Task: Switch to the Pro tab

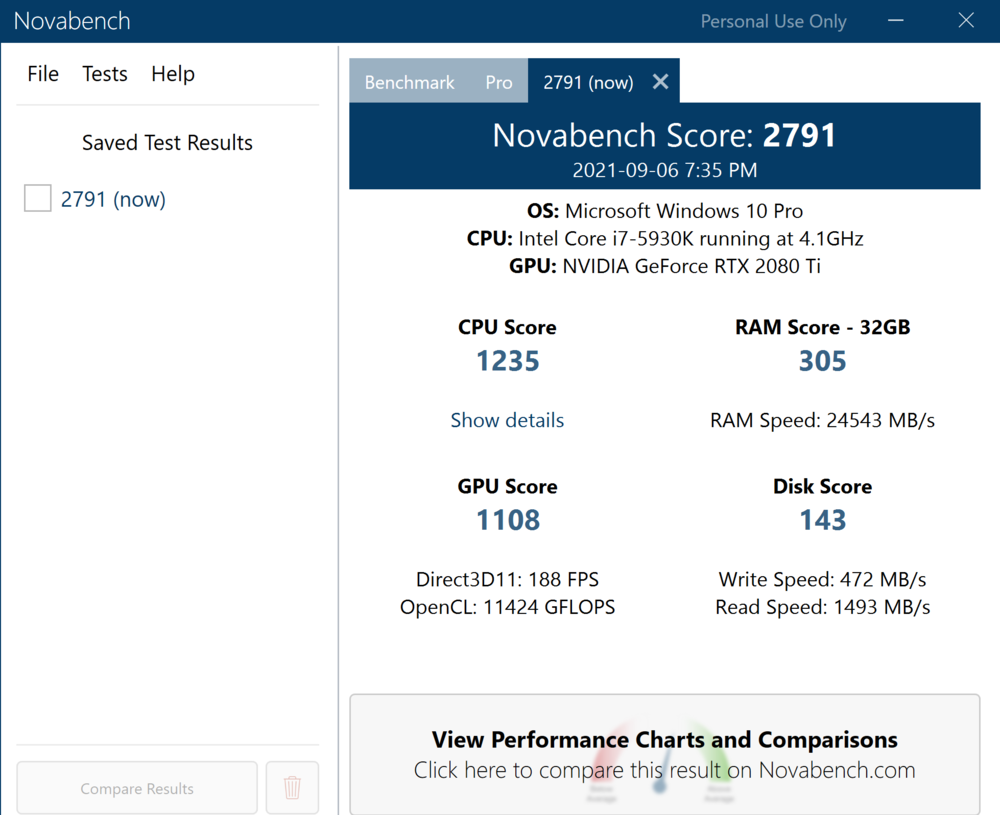Action: coord(499,82)
